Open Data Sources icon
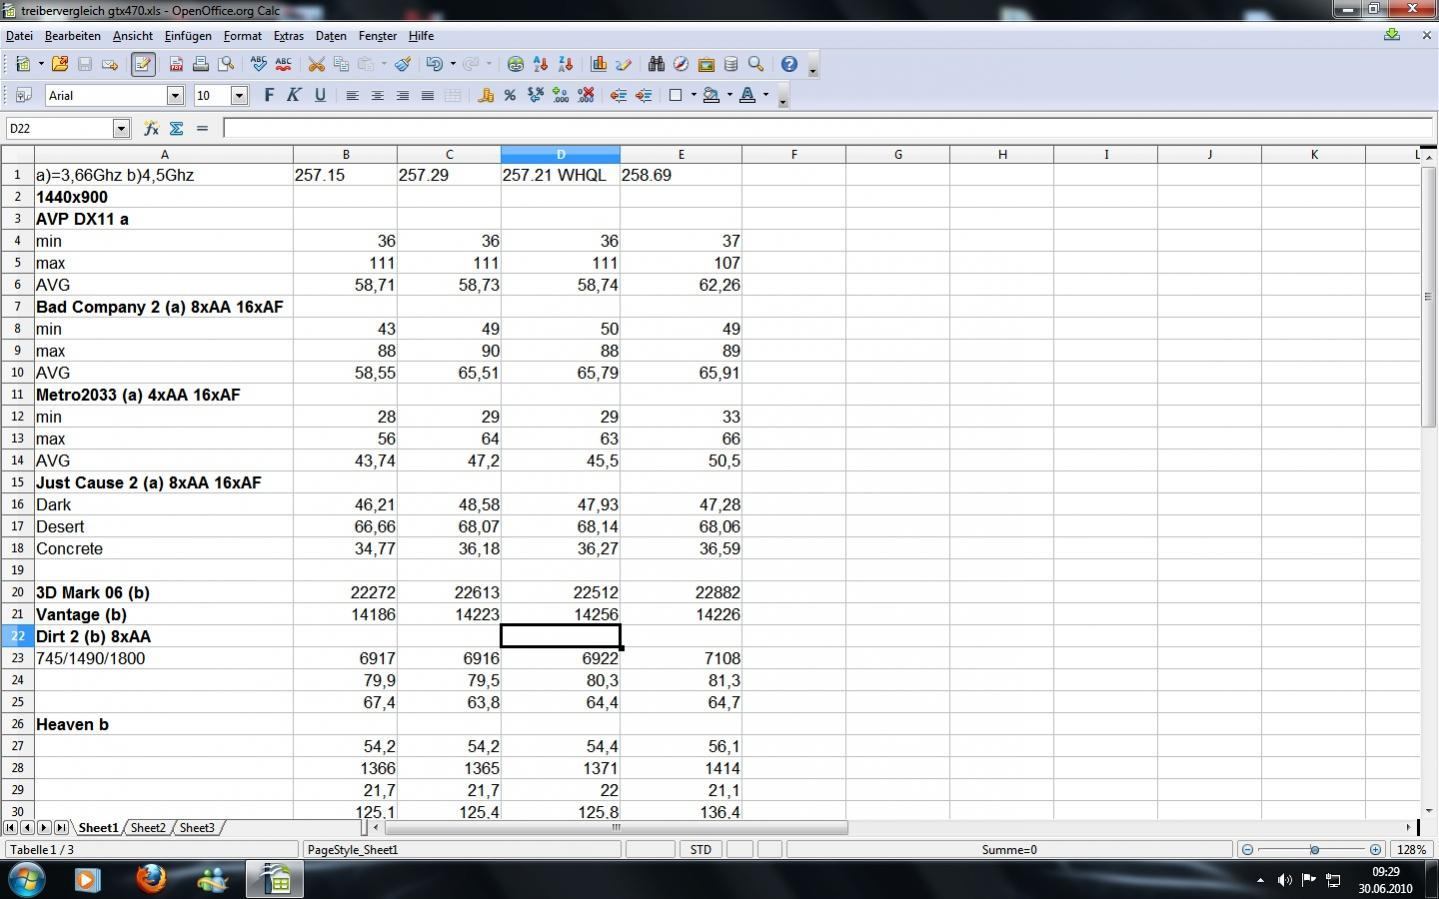Viewport: 1439px width, 899px height. pos(731,64)
